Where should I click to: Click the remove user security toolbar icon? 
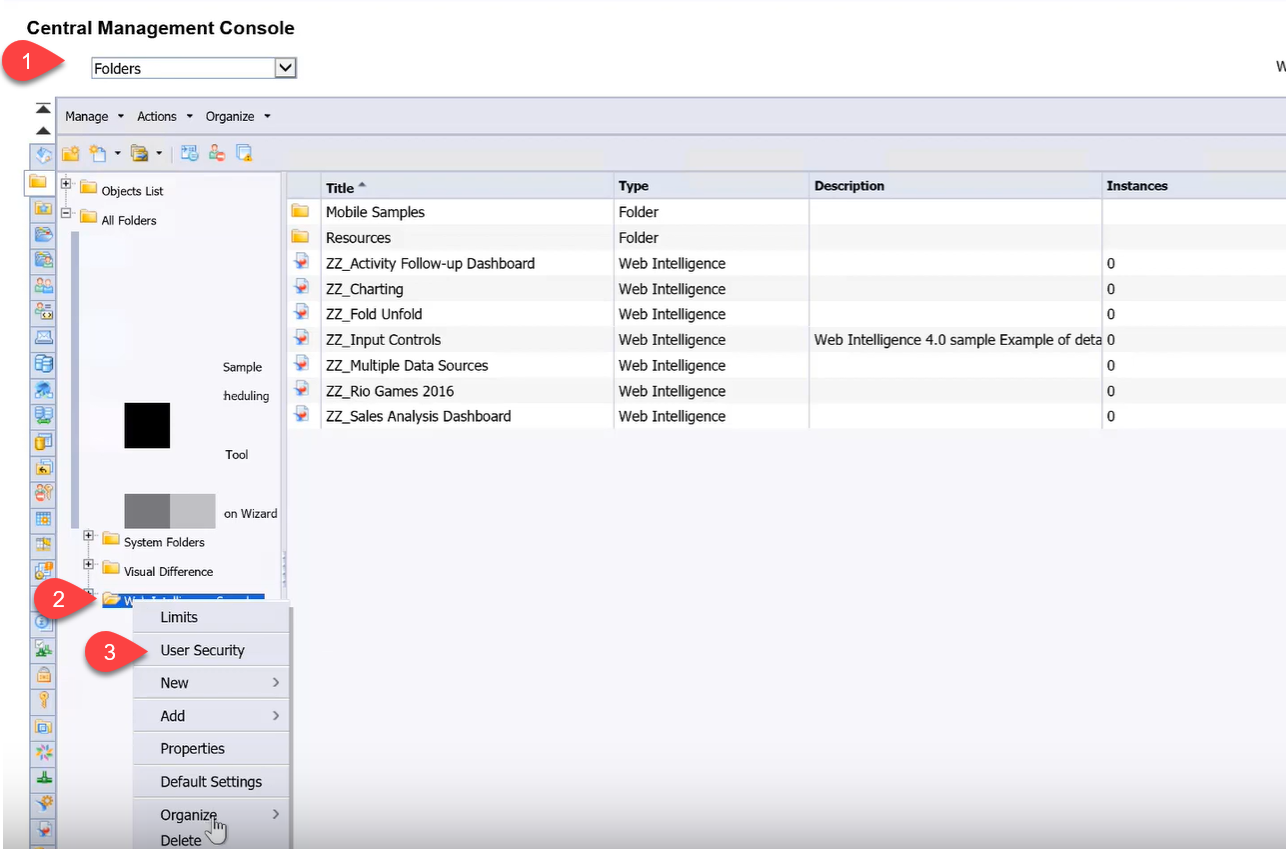(215, 155)
